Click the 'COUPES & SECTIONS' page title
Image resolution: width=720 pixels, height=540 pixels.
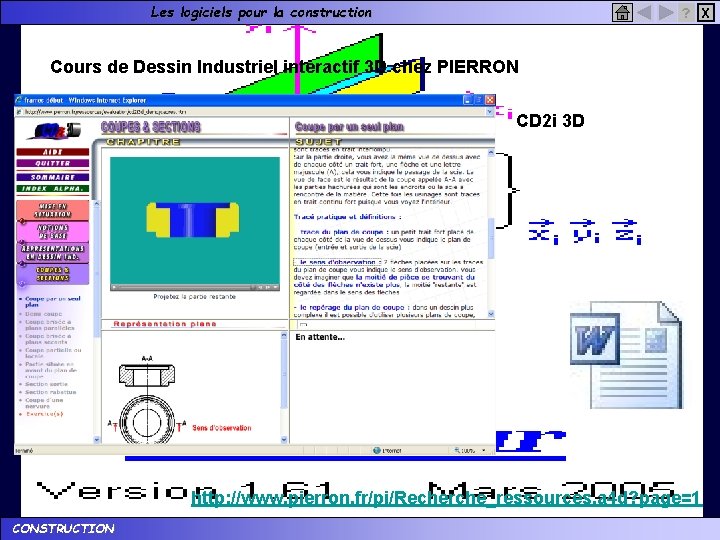[151, 127]
